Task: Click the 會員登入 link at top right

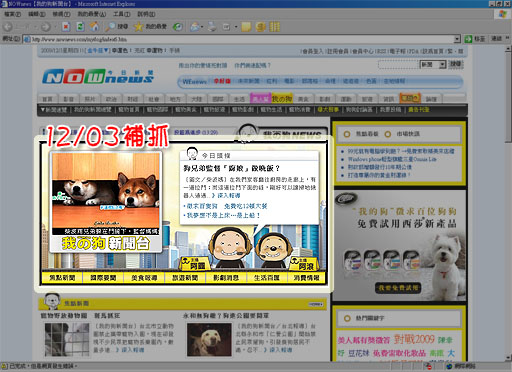Action: pos(313,51)
